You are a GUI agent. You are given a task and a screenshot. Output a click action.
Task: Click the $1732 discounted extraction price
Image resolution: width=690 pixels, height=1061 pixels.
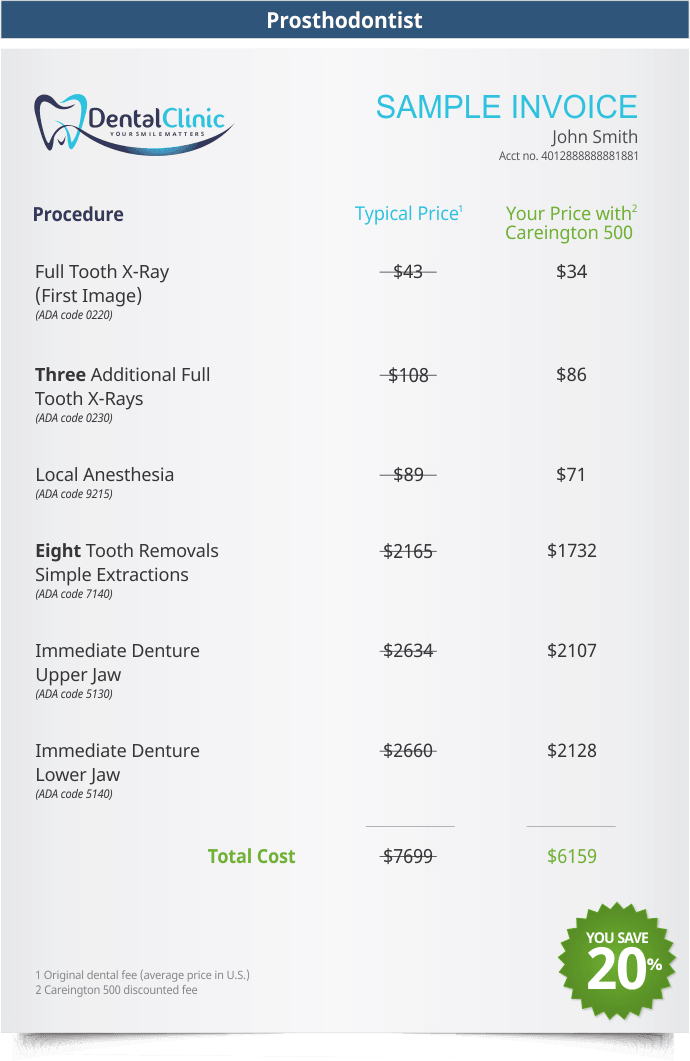tap(571, 551)
